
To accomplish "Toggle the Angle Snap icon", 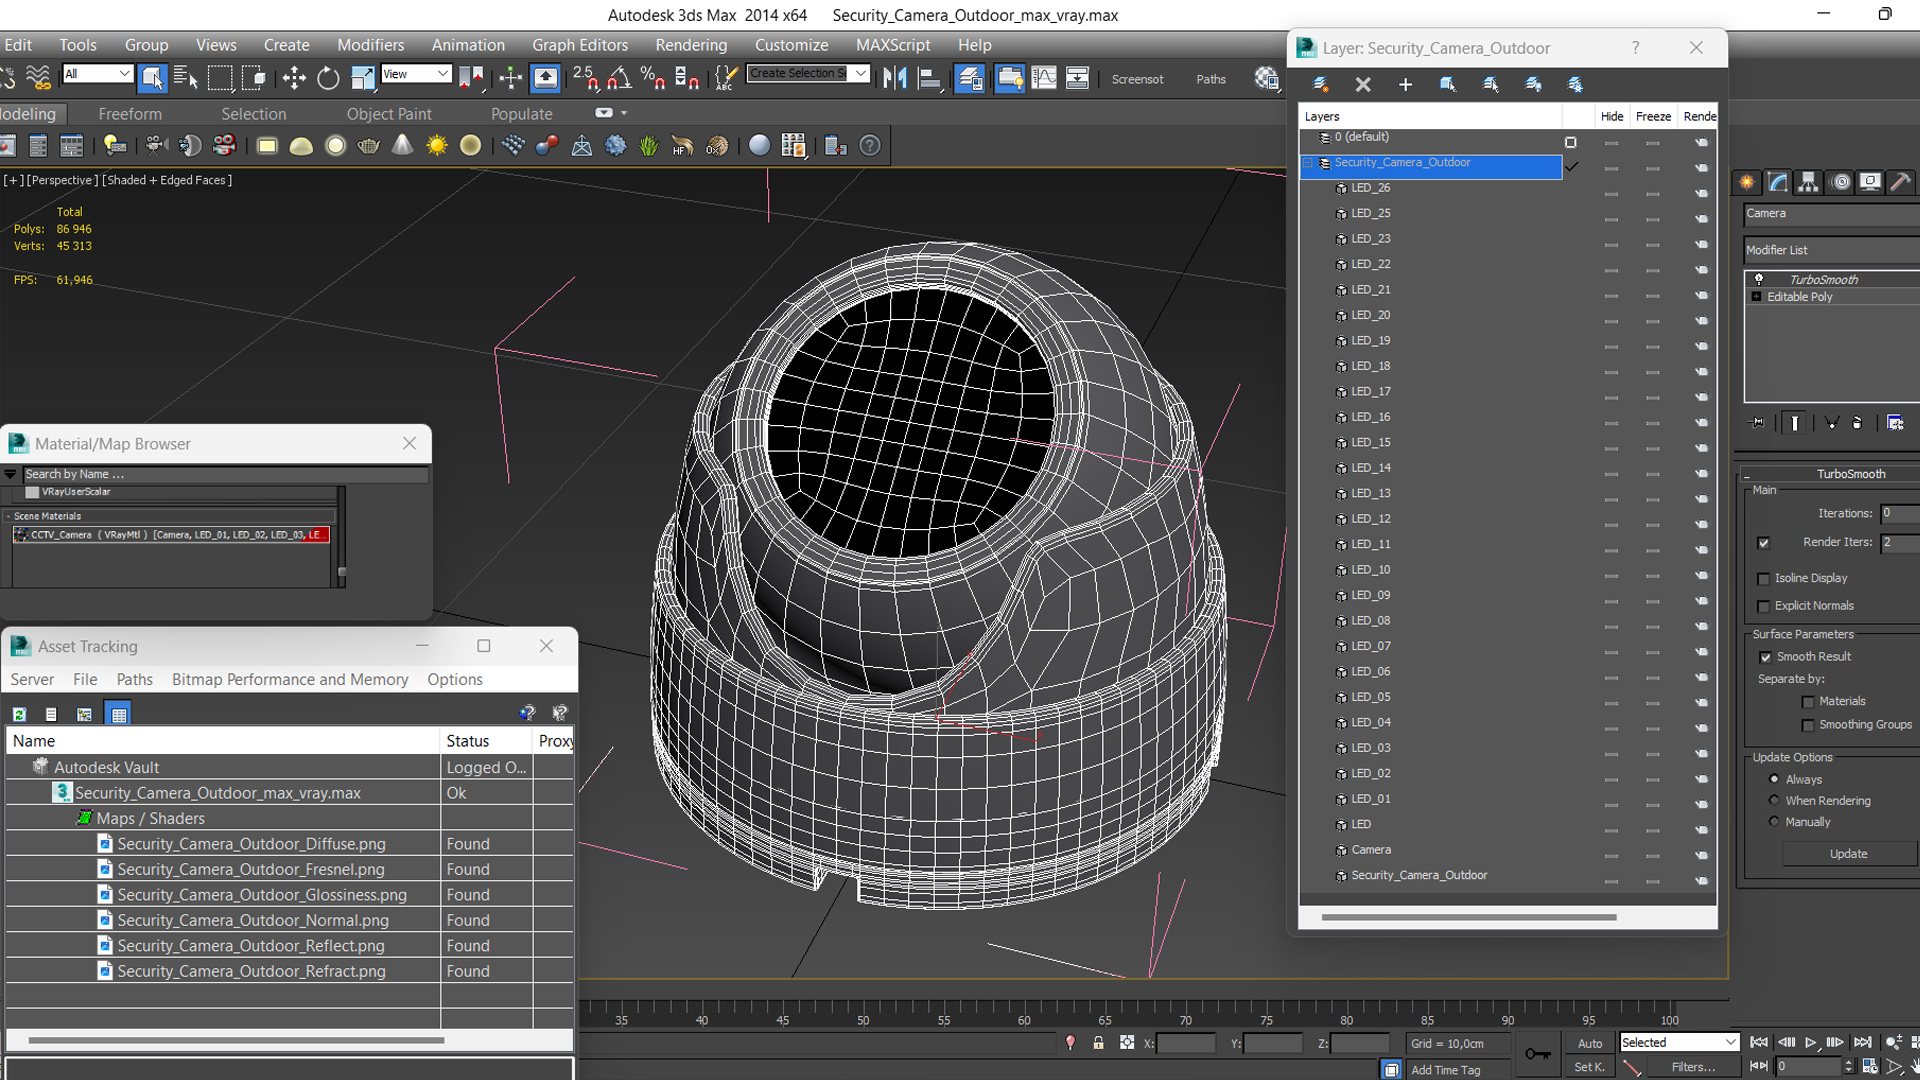I will (620, 78).
